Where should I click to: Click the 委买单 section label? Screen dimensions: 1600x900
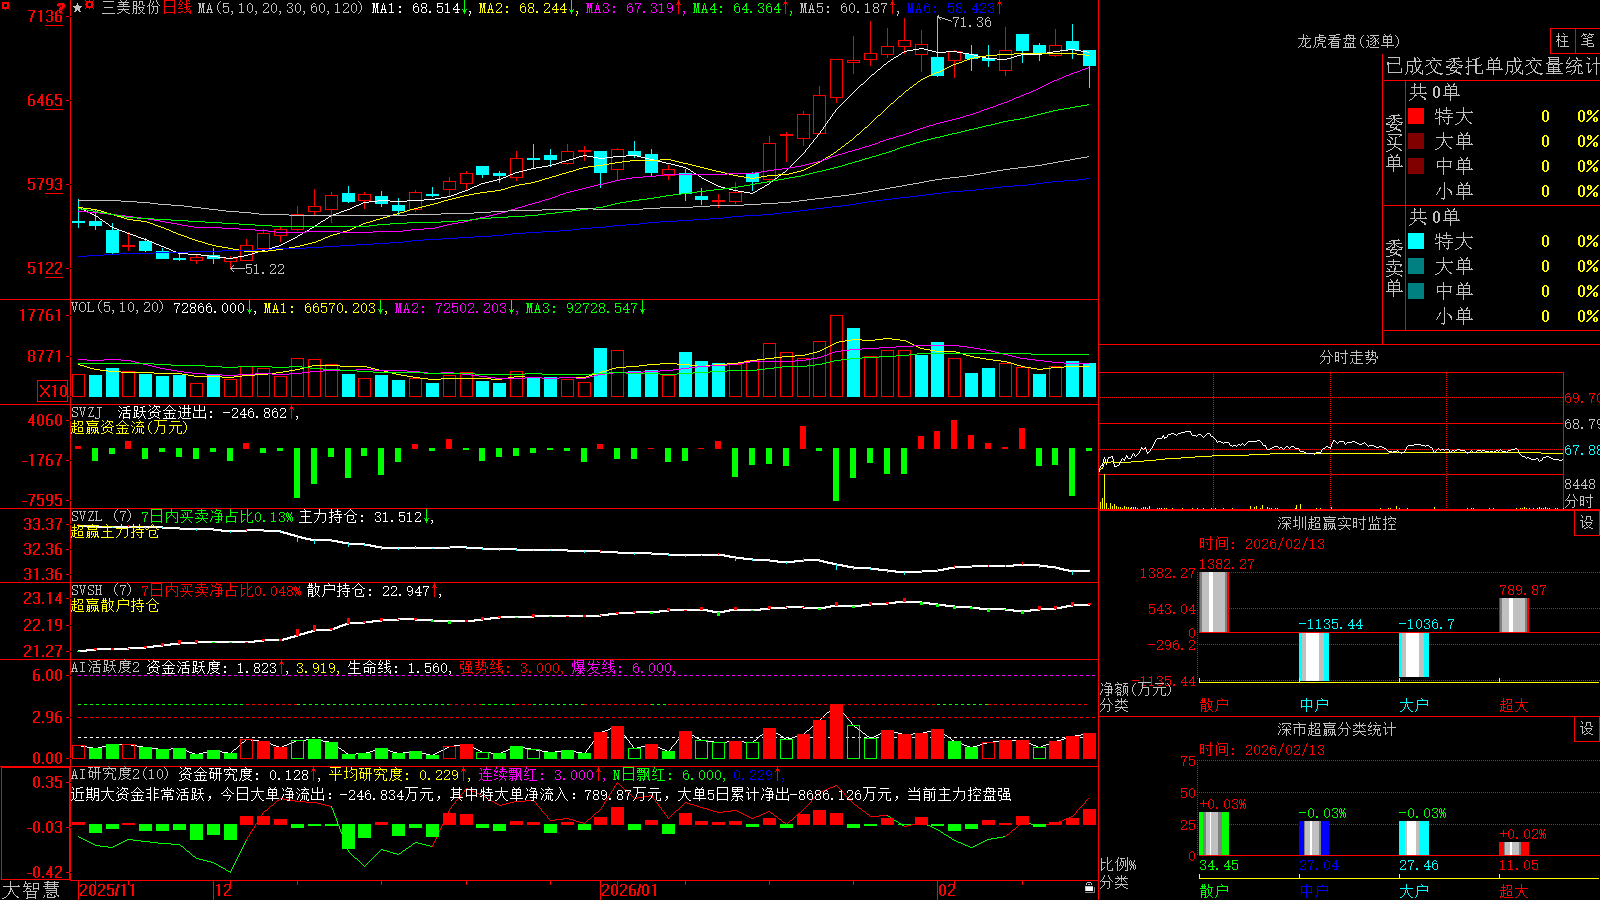[x=1394, y=143]
